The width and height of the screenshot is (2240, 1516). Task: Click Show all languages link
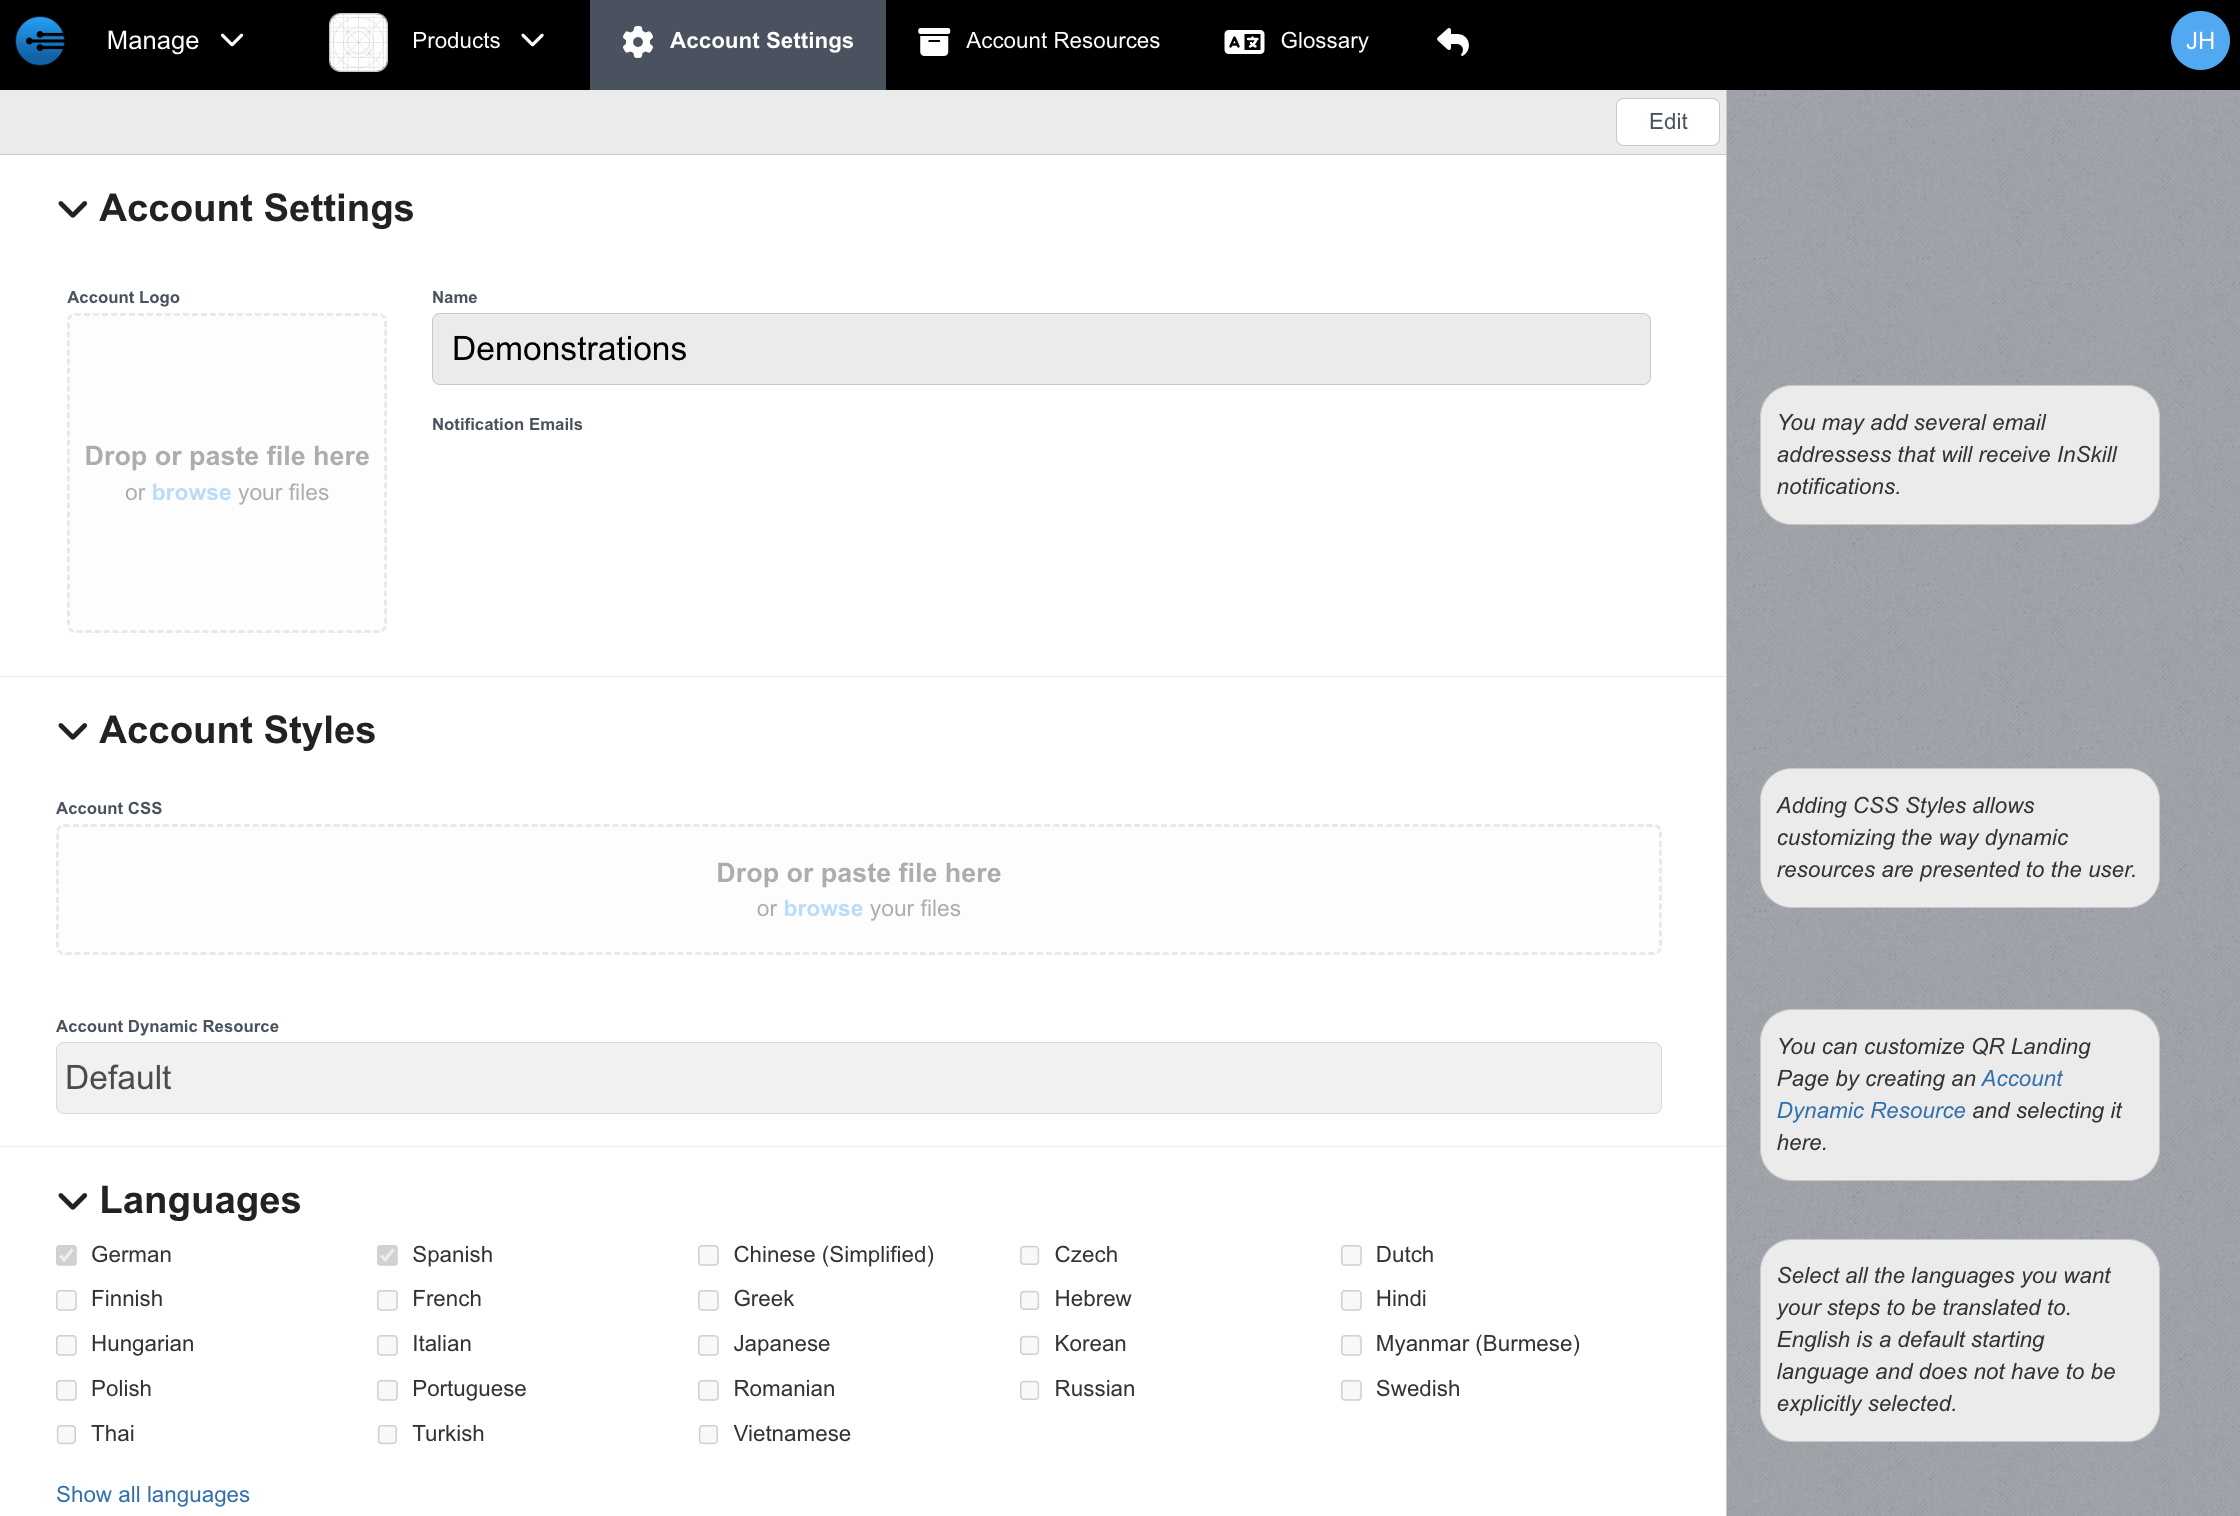pyautogui.click(x=153, y=1494)
